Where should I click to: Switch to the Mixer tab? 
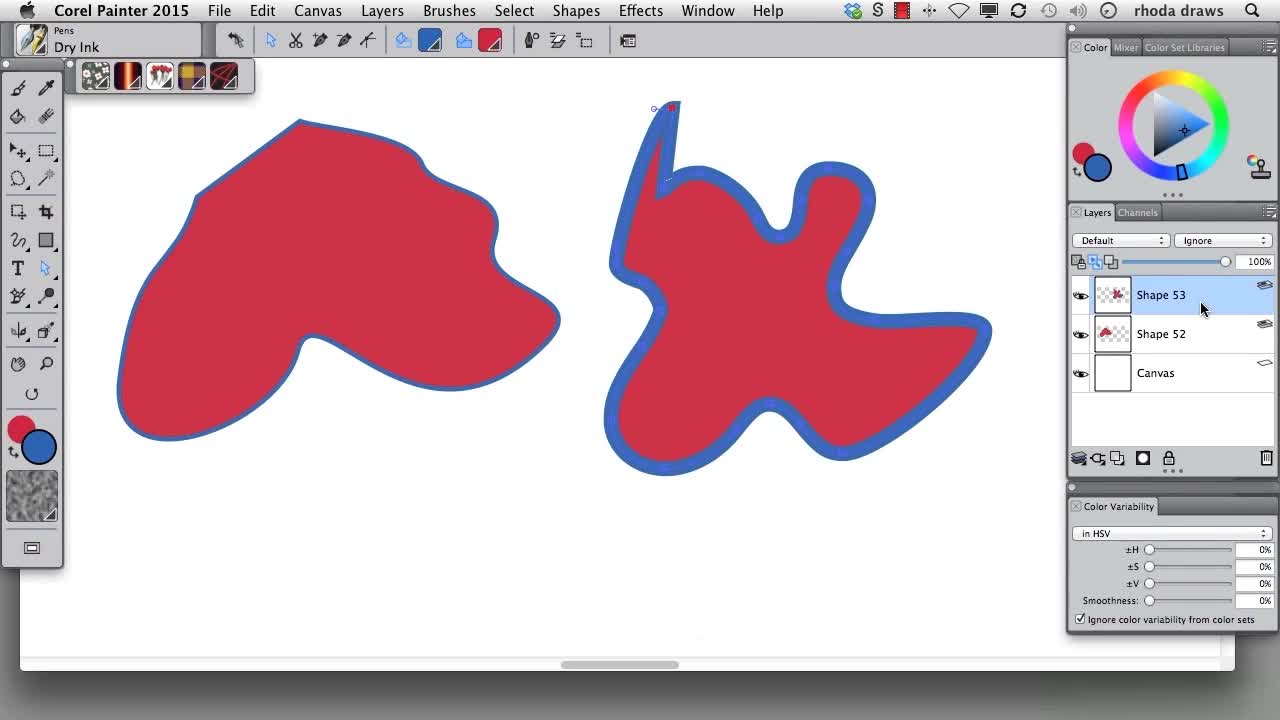click(x=1126, y=48)
